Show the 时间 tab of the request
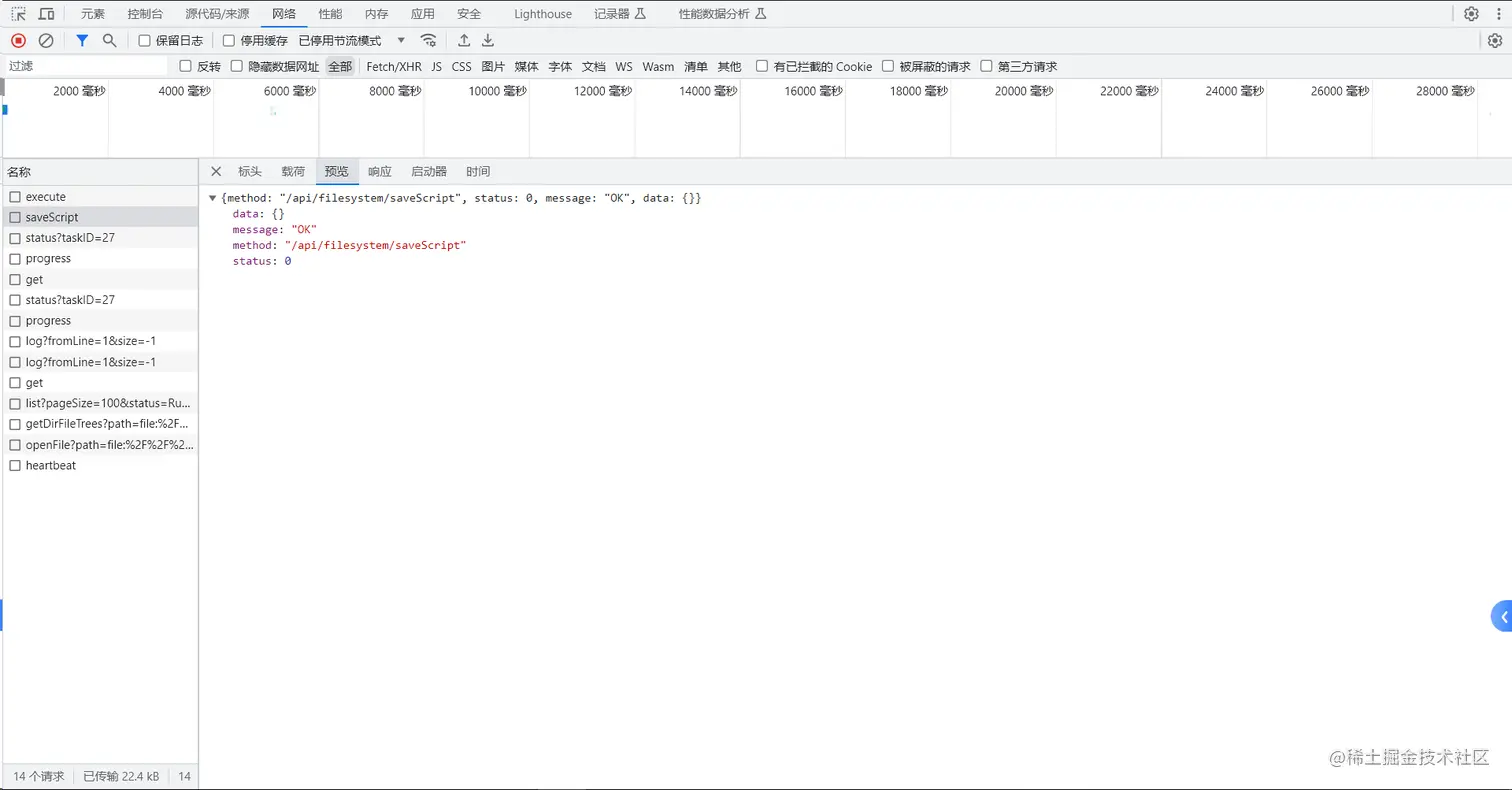1512x790 pixels. pos(478,171)
